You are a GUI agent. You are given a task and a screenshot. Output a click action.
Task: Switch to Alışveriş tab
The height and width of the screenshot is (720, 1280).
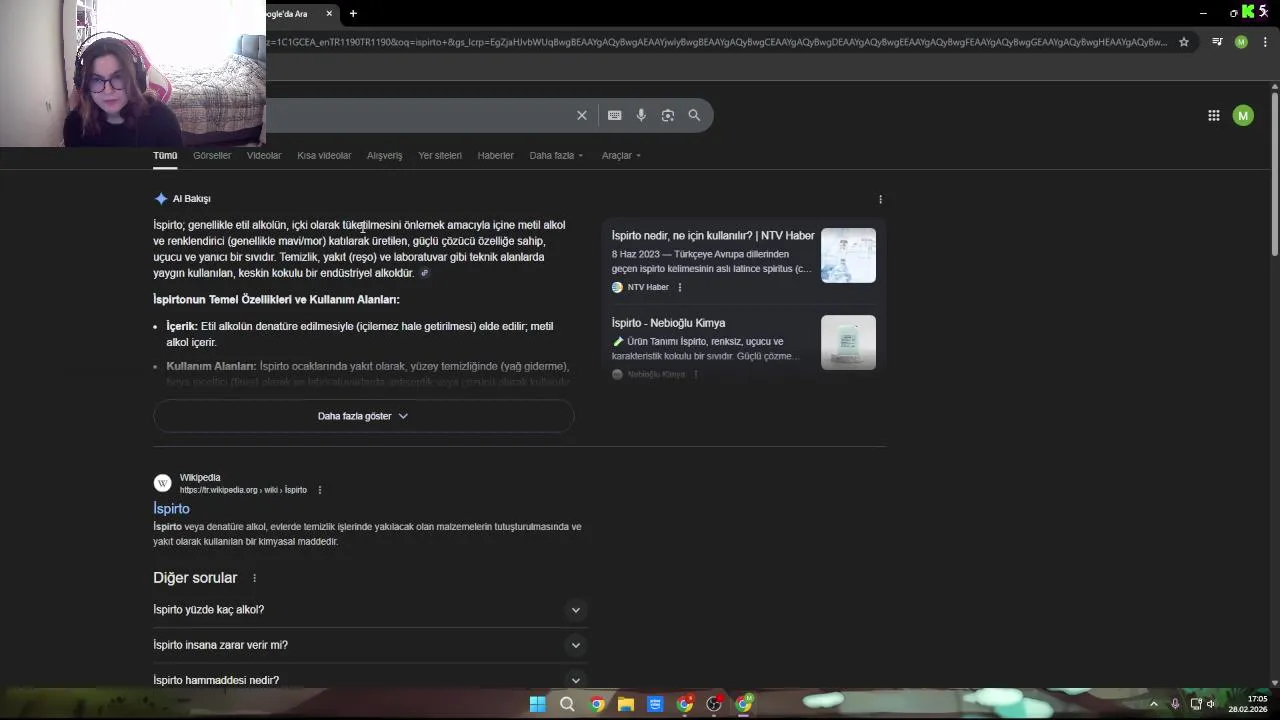tap(384, 156)
